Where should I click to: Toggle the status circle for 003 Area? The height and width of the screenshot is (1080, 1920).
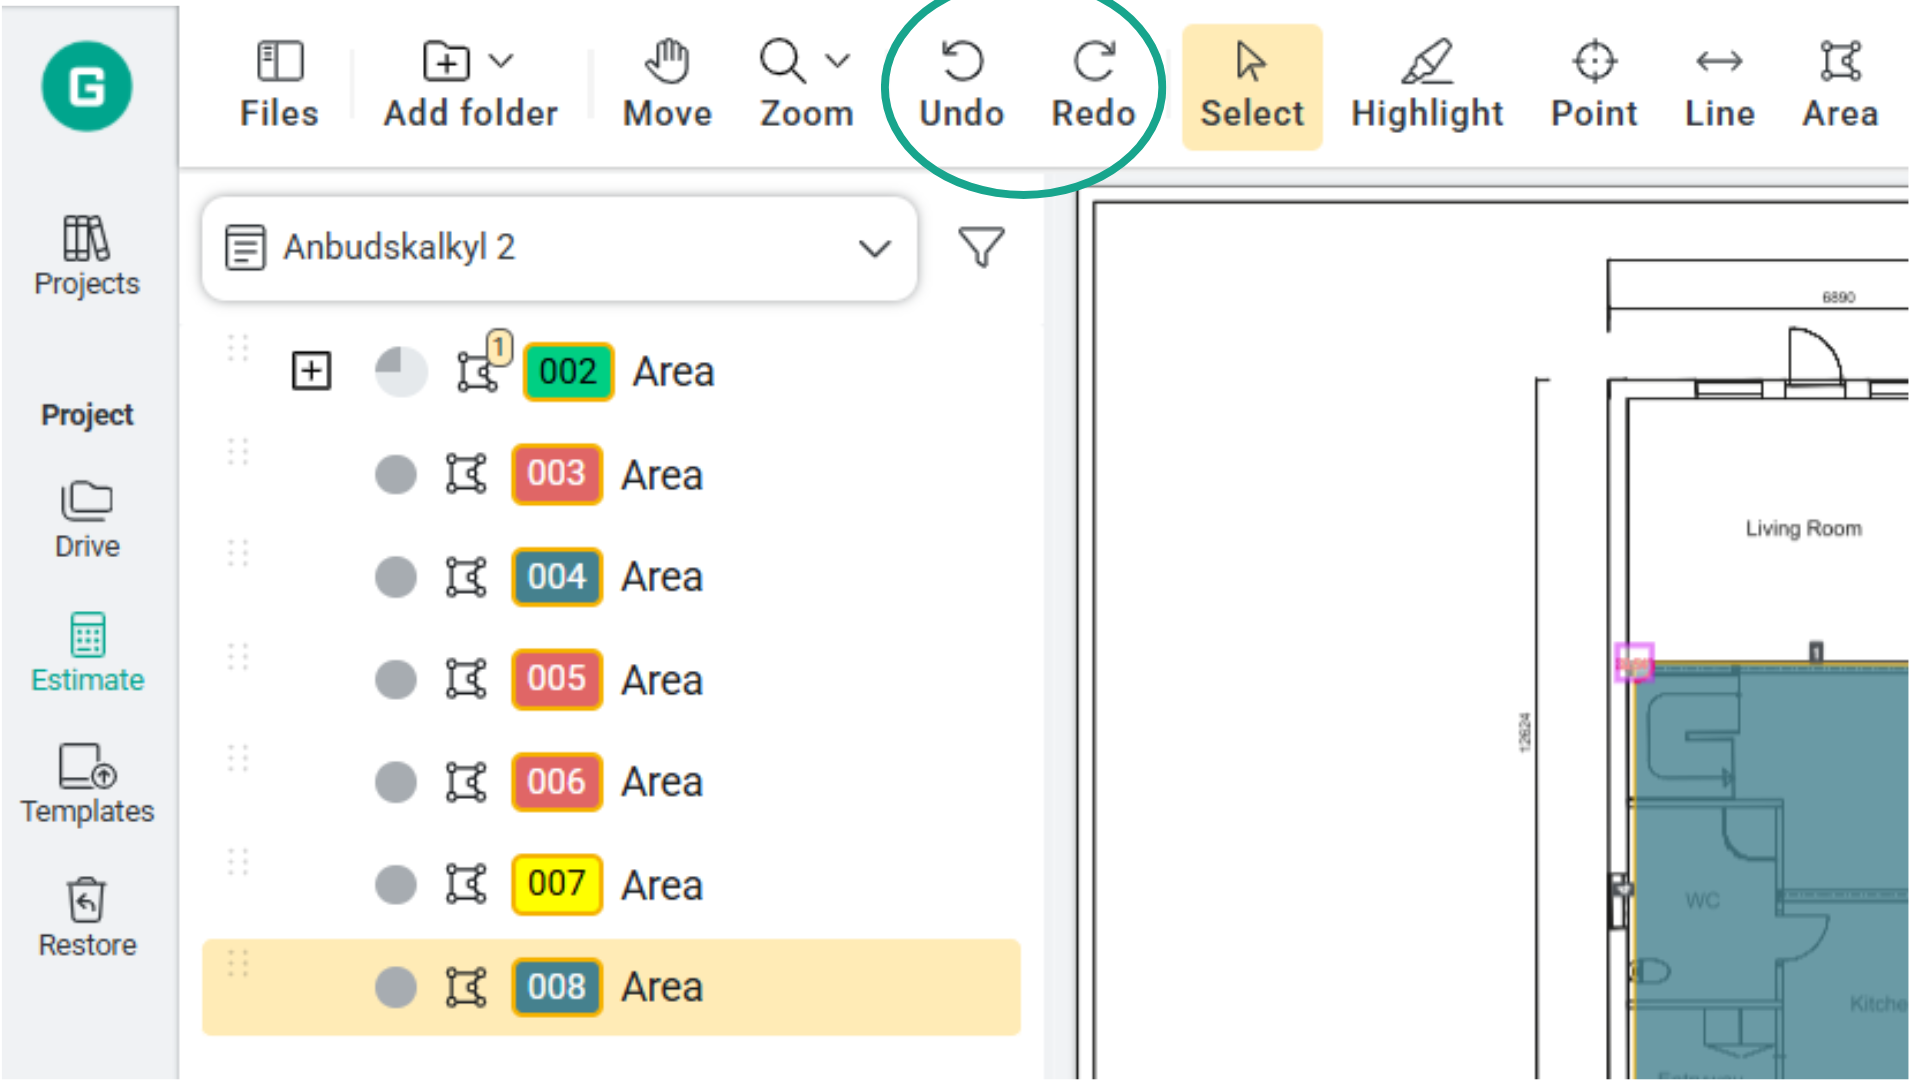[396, 475]
